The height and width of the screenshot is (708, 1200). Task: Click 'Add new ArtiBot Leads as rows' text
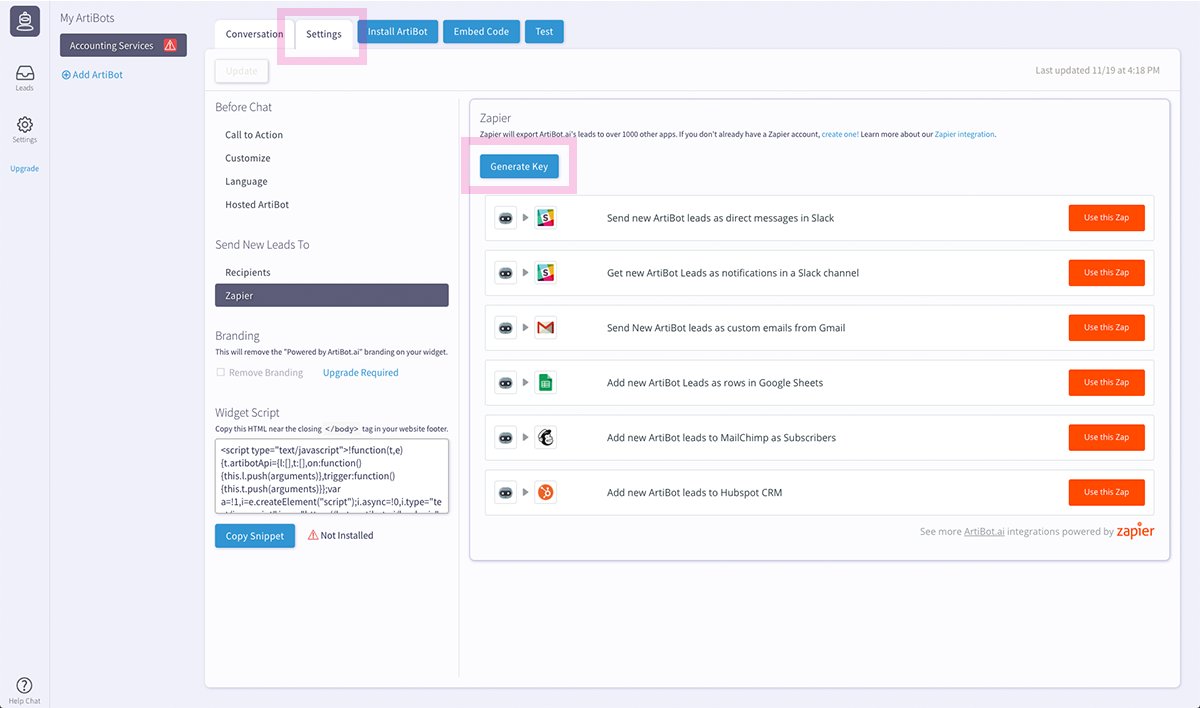tap(715, 383)
